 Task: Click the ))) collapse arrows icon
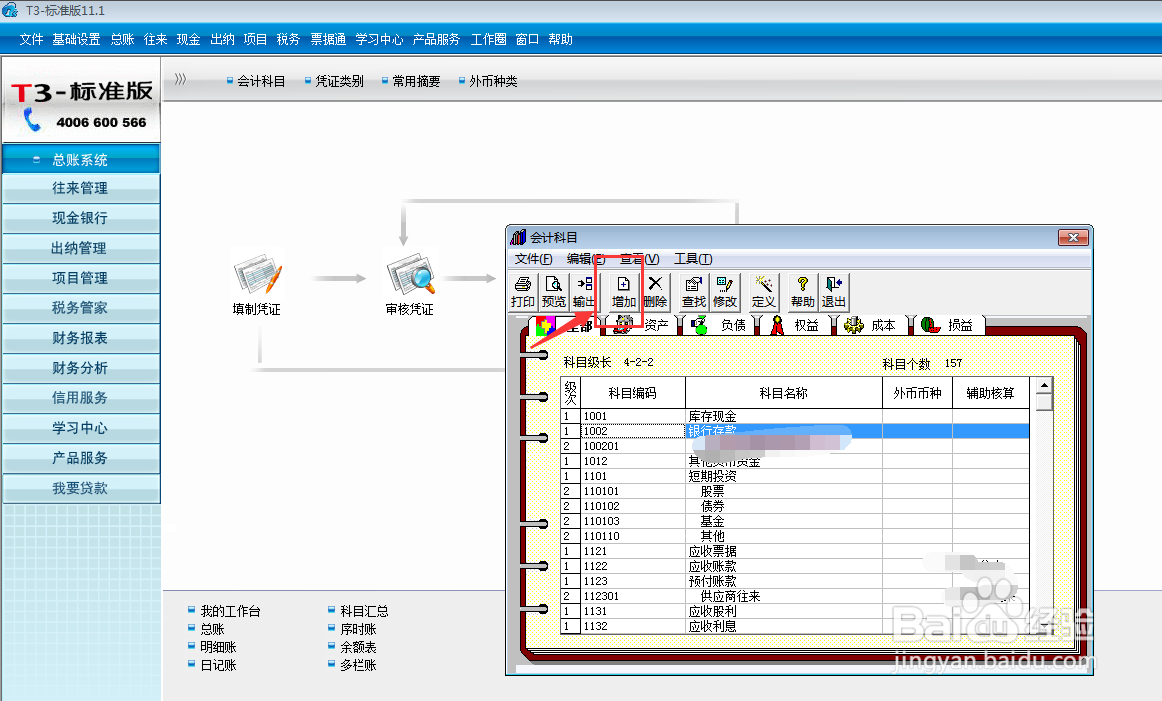(180, 79)
